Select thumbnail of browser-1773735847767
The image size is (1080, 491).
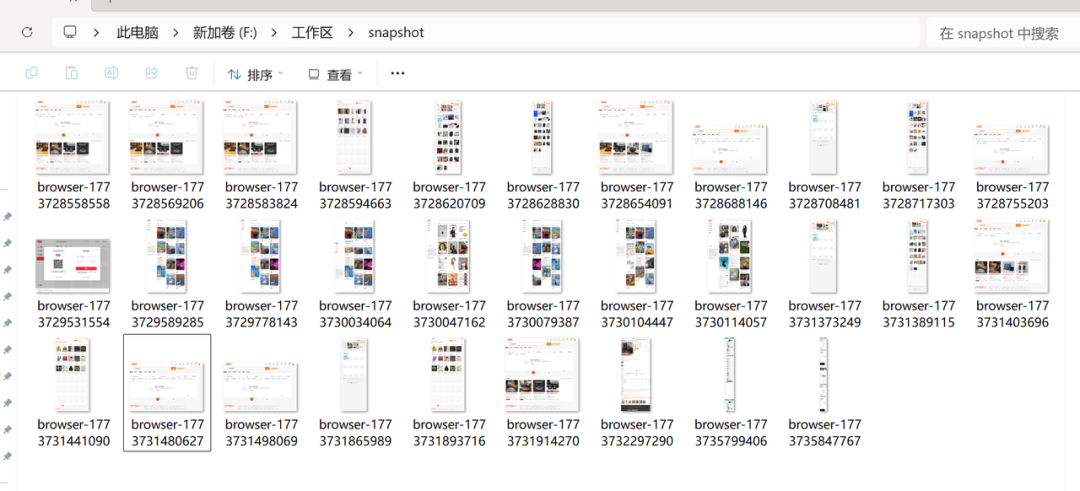tap(824, 375)
